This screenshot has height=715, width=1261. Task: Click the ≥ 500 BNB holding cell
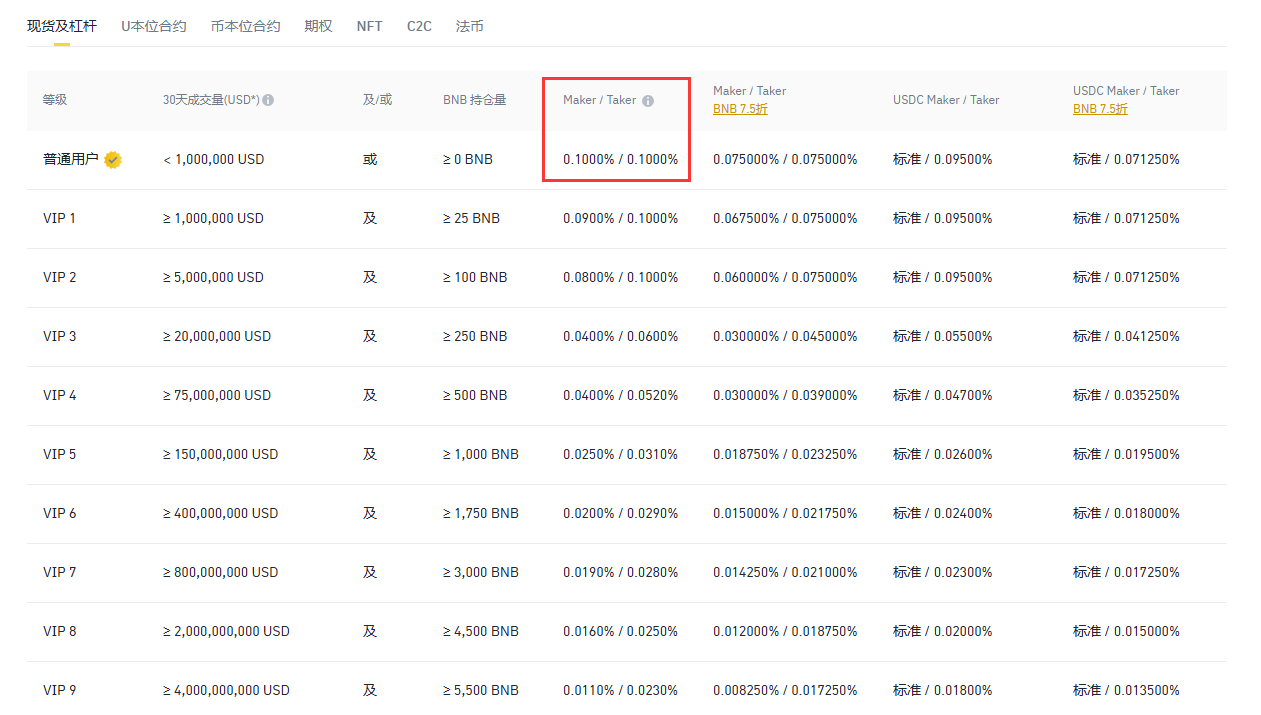coord(475,395)
